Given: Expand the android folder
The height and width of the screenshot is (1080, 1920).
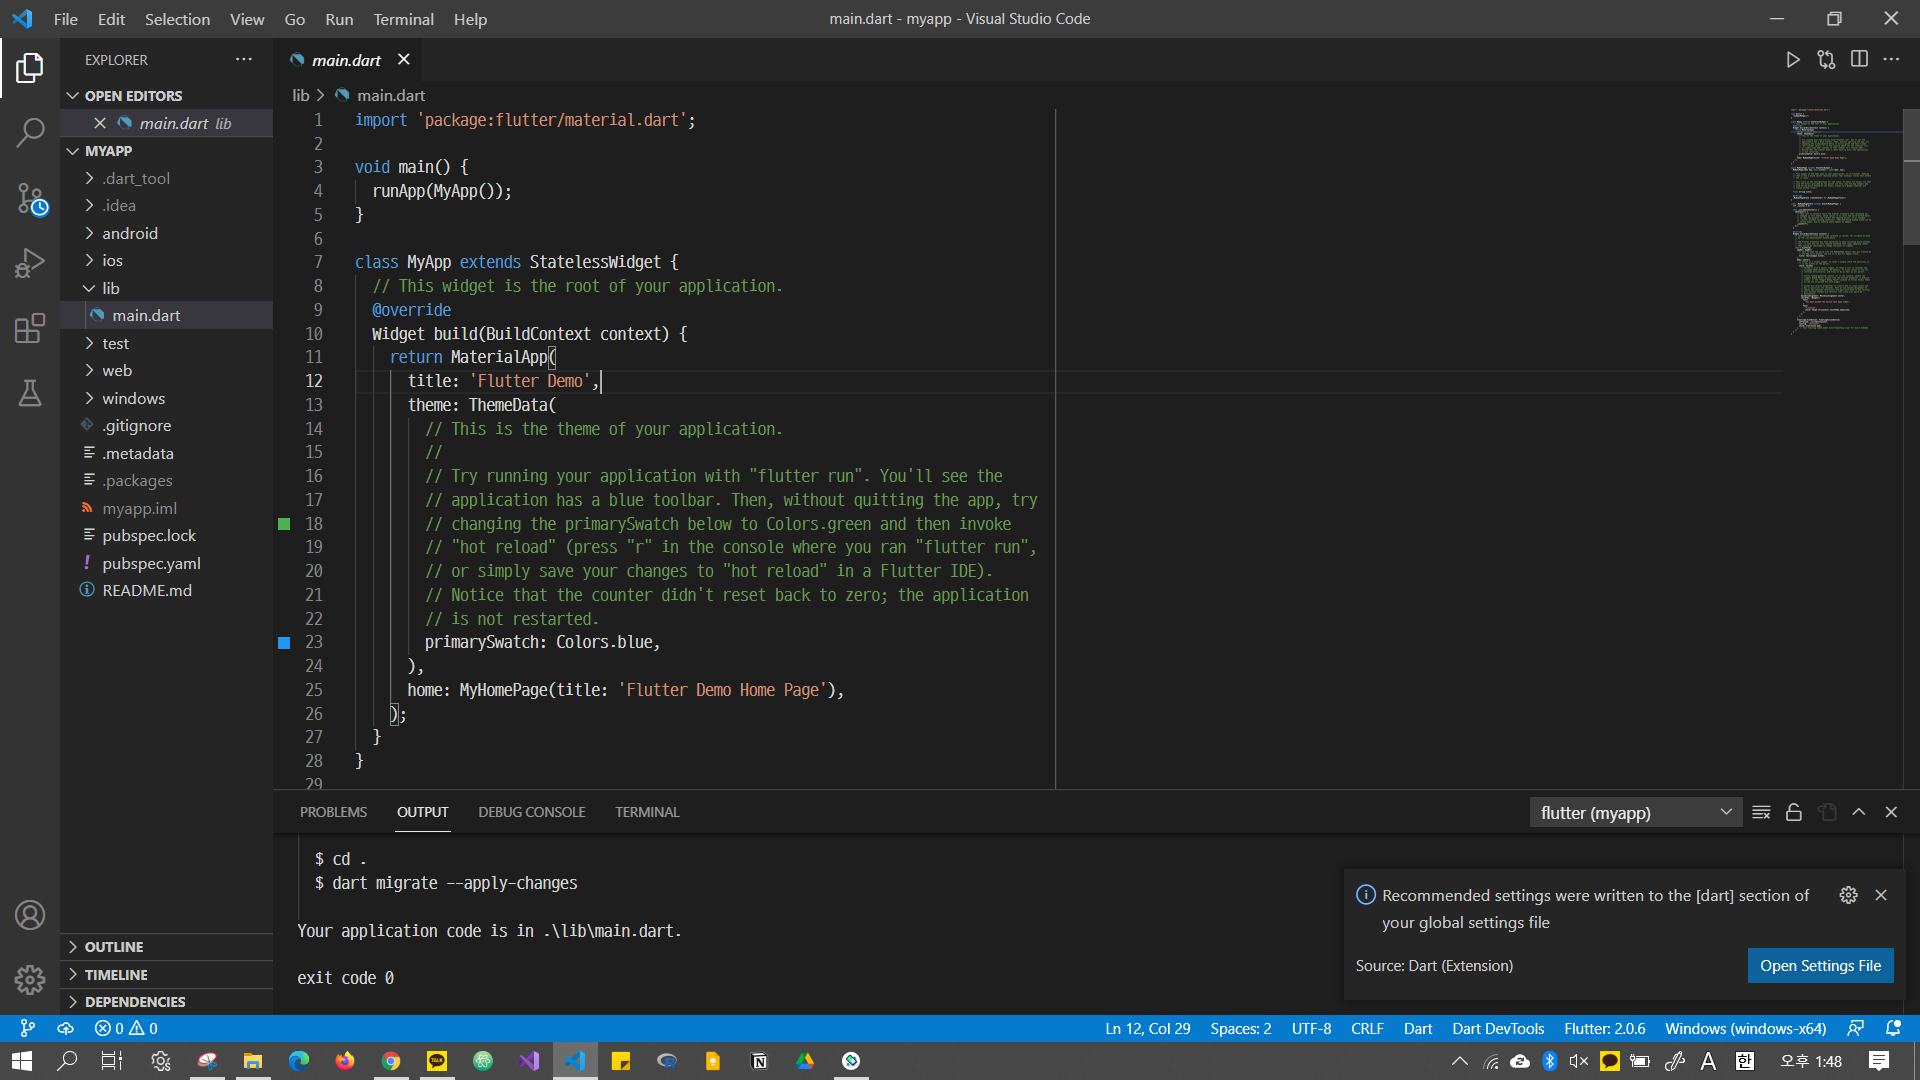Looking at the screenshot, I should (x=130, y=233).
